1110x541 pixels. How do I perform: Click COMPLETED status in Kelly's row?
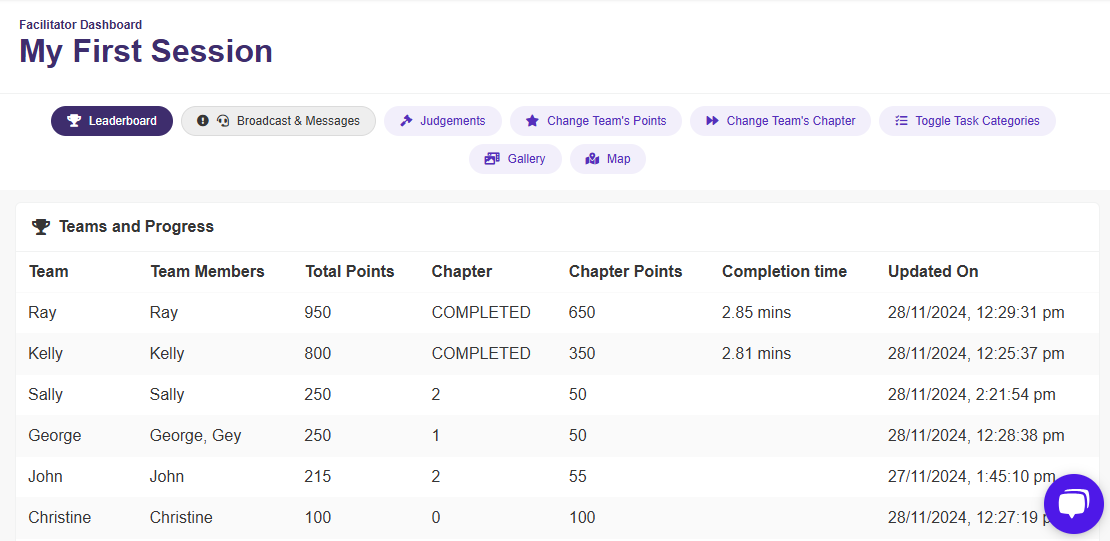point(481,353)
